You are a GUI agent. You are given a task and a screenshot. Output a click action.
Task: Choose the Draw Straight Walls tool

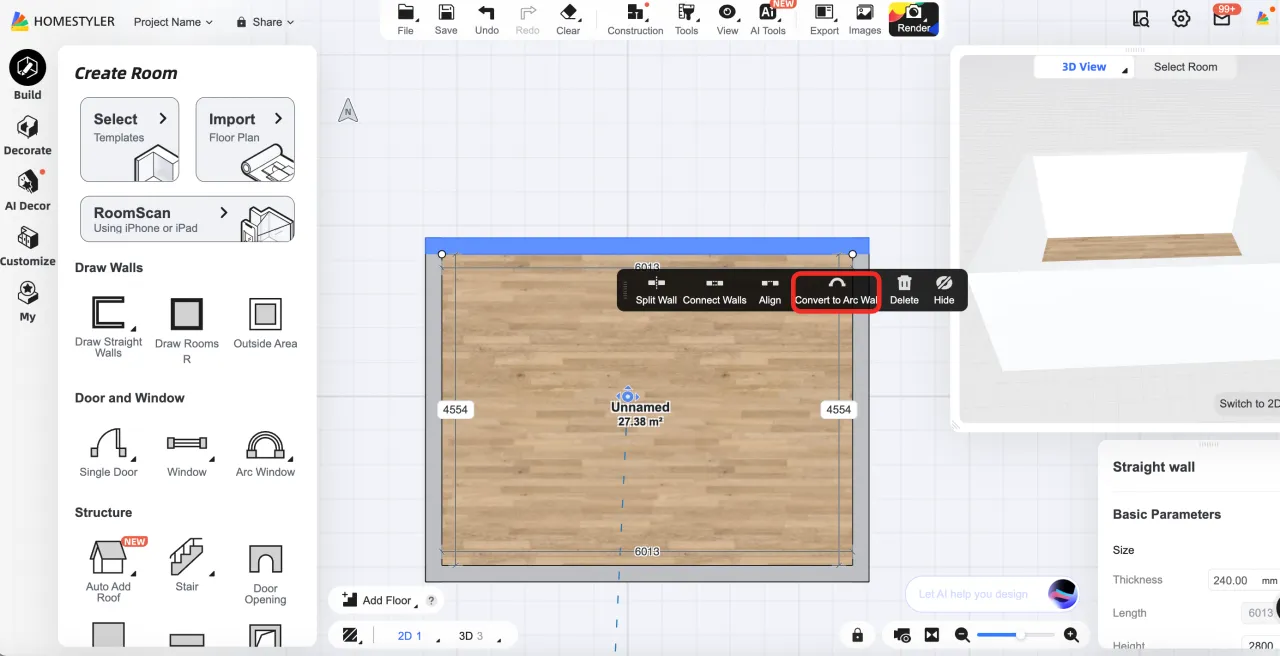[108, 314]
